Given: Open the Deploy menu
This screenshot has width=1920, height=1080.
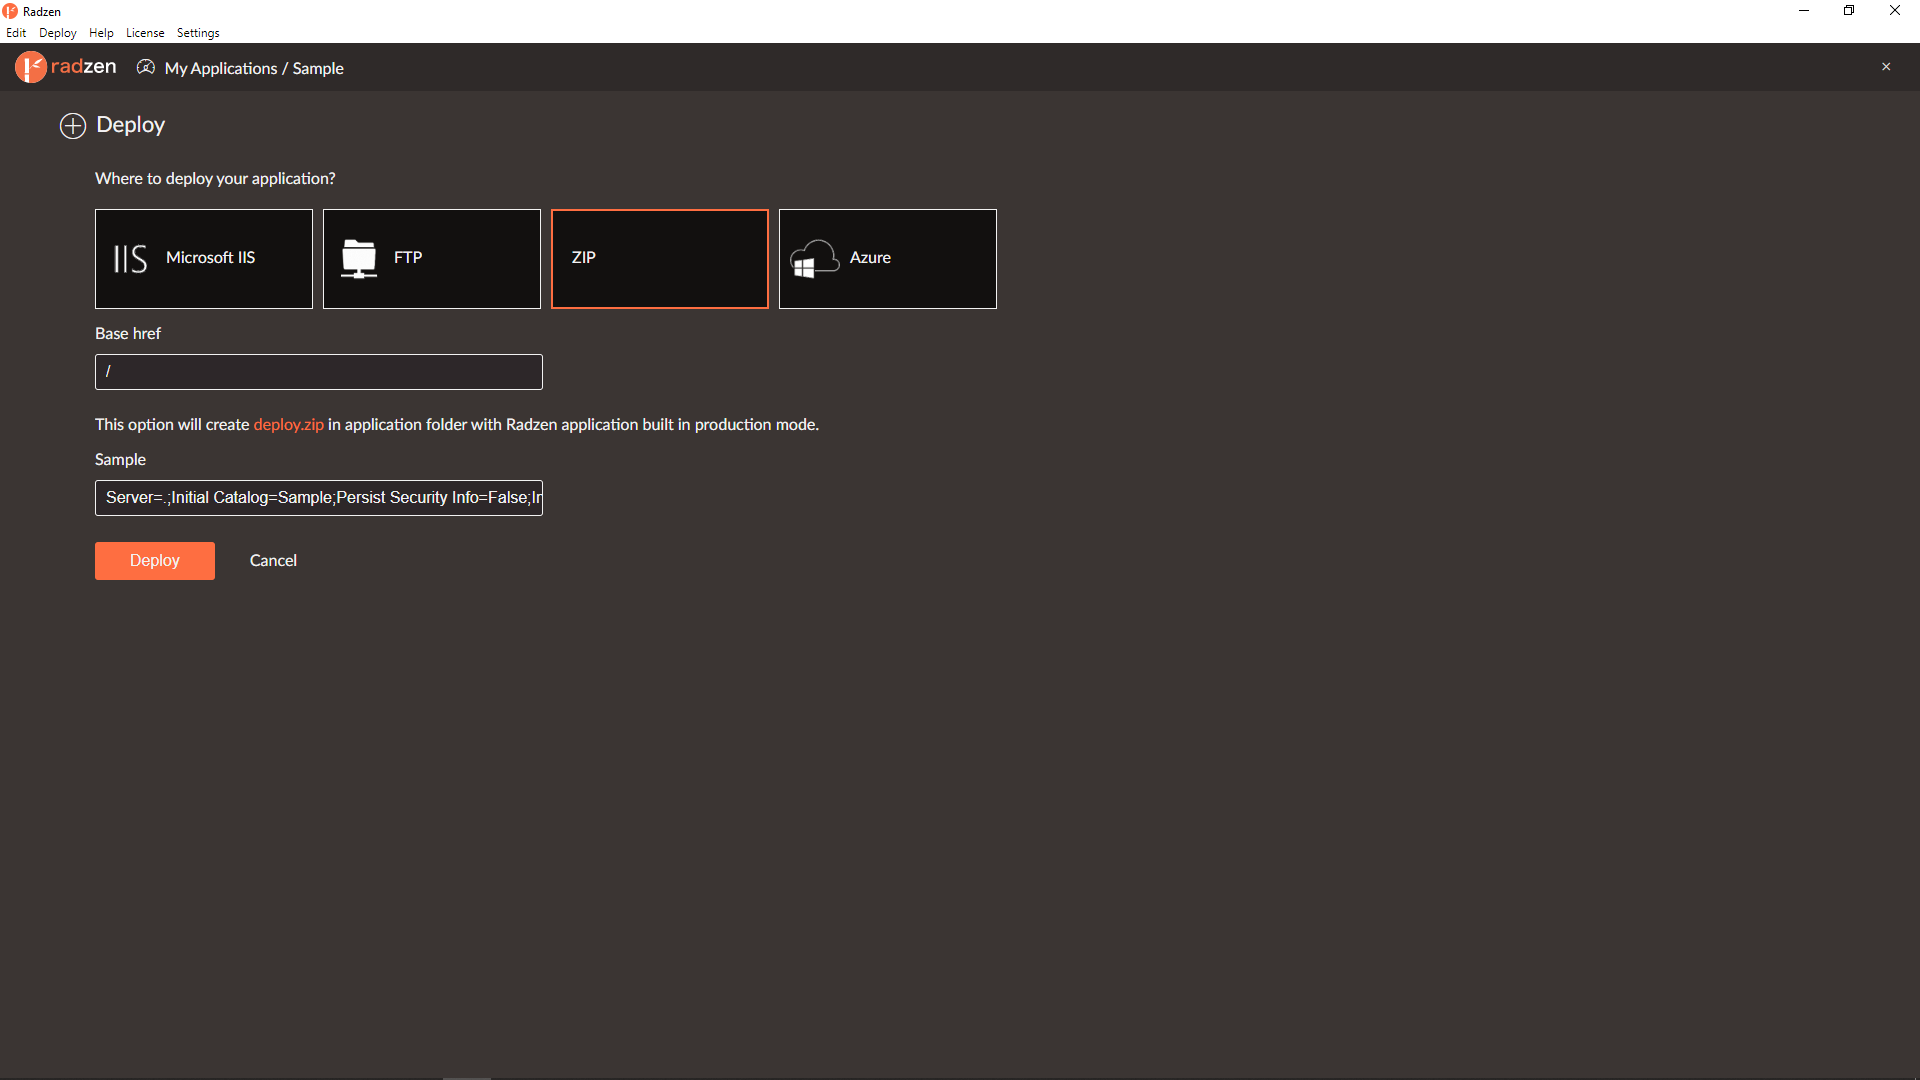Looking at the screenshot, I should click(58, 33).
